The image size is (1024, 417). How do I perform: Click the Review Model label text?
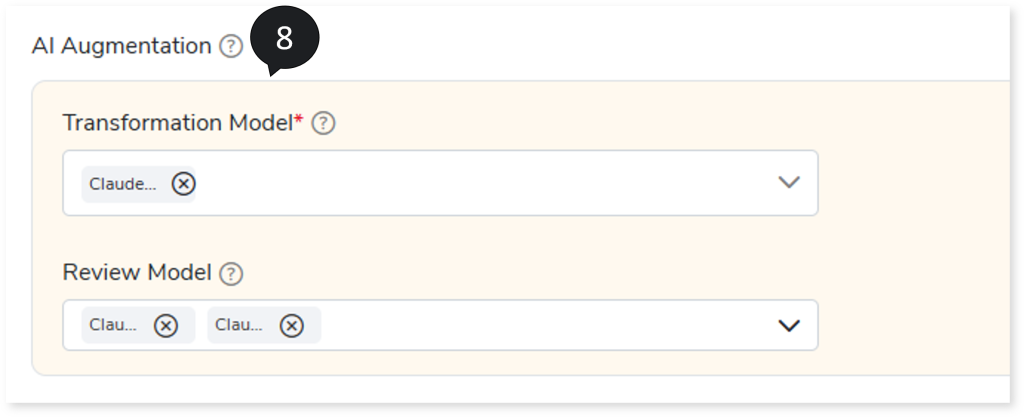point(137,273)
